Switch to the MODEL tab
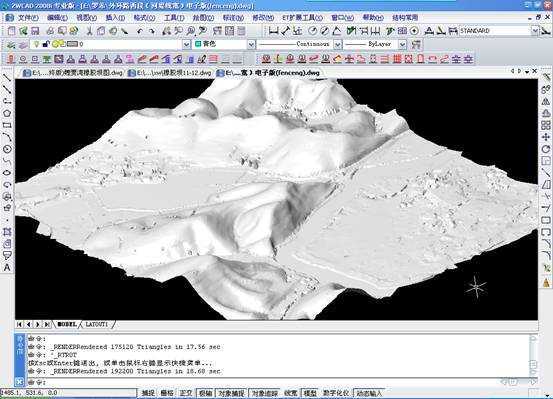 67,324
